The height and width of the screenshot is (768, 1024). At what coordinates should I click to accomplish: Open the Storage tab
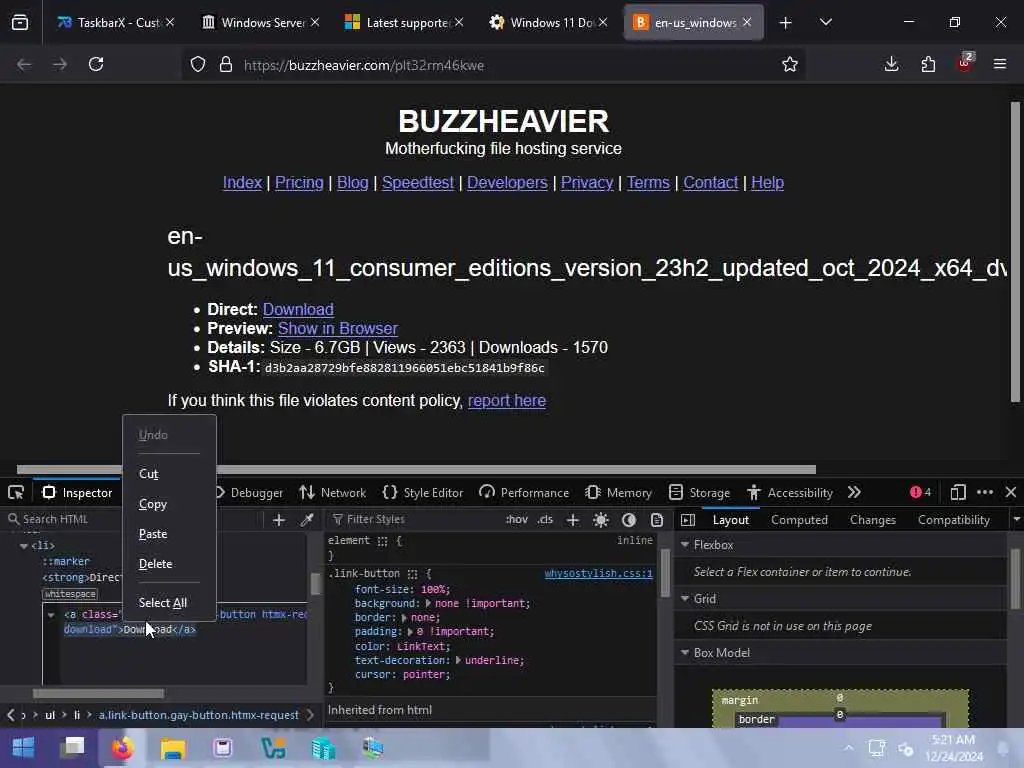tap(699, 493)
